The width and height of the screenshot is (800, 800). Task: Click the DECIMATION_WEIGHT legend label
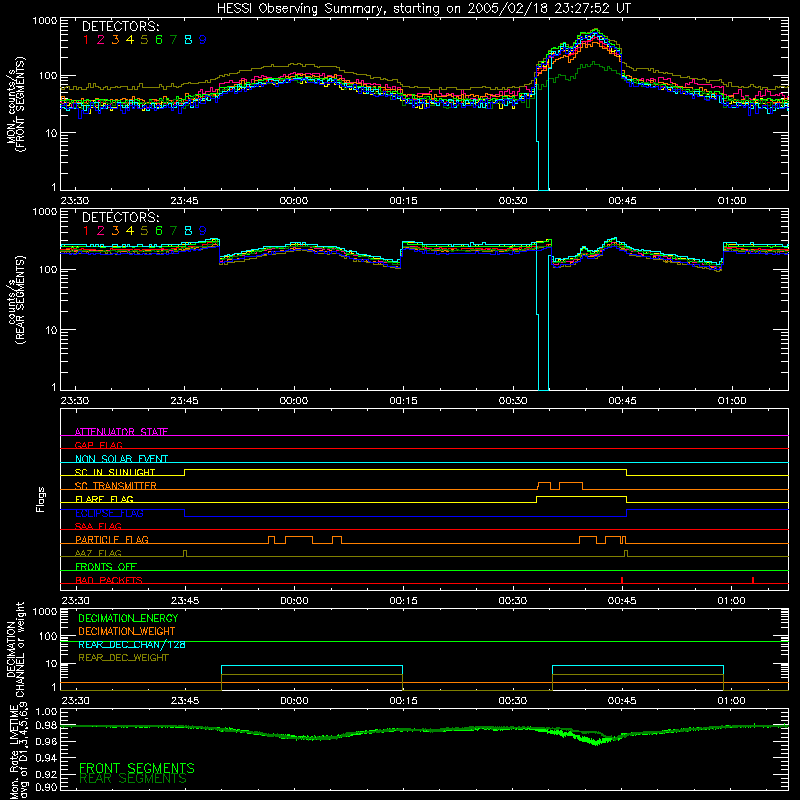(127, 631)
